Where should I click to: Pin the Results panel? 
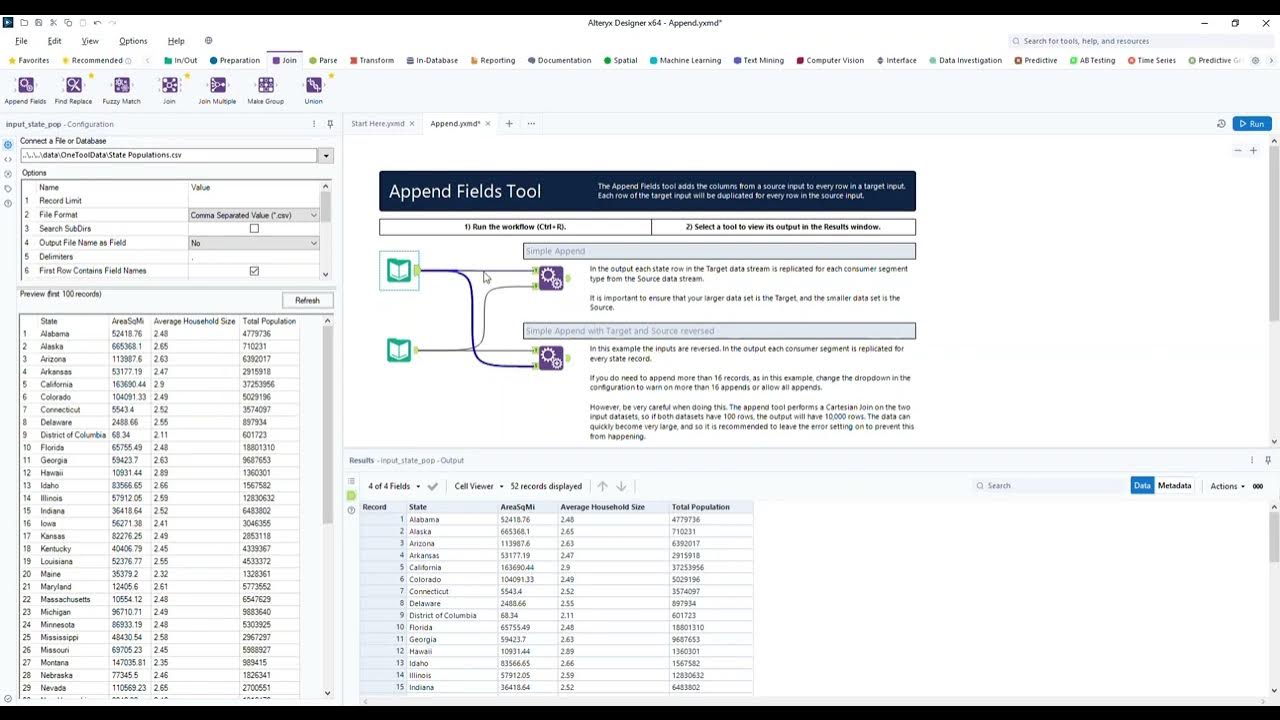pyautogui.click(x=1267, y=460)
